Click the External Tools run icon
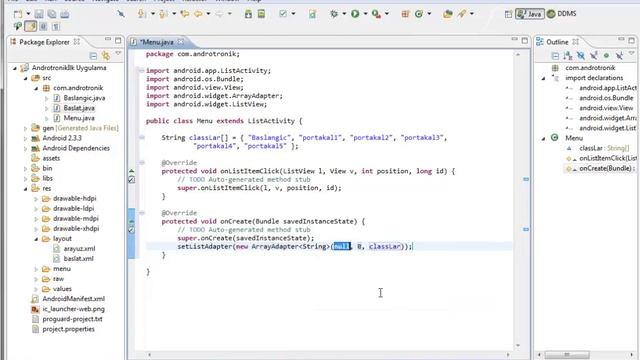 376,14
